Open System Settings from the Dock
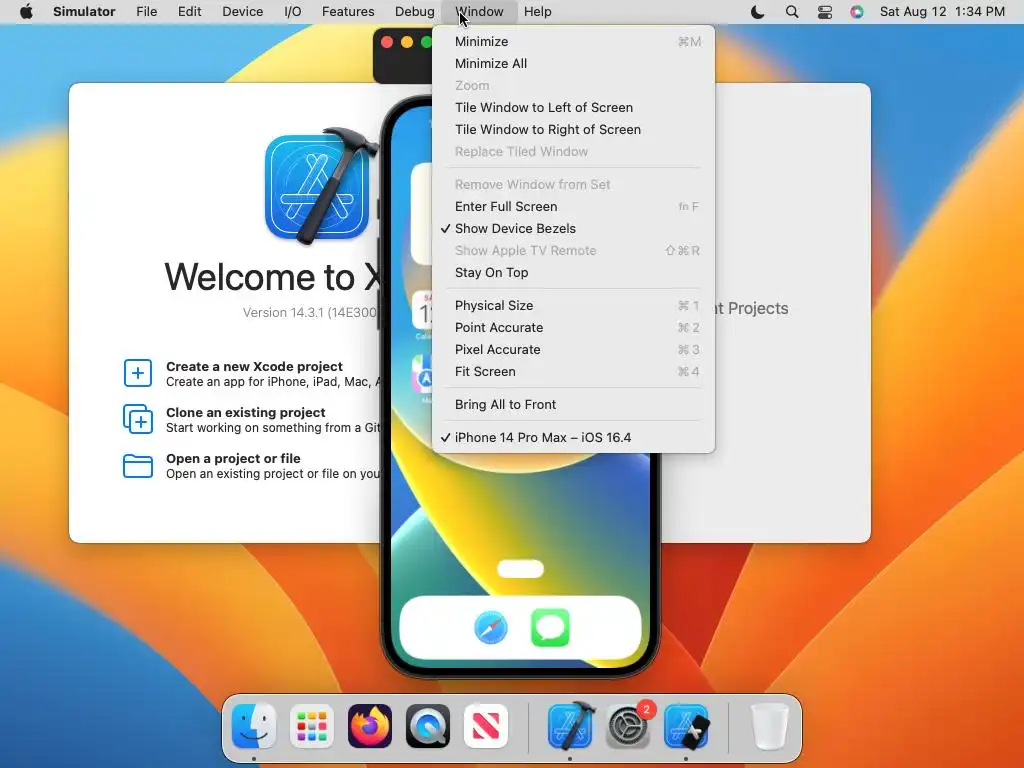Image resolution: width=1024 pixels, height=768 pixels. 628,726
